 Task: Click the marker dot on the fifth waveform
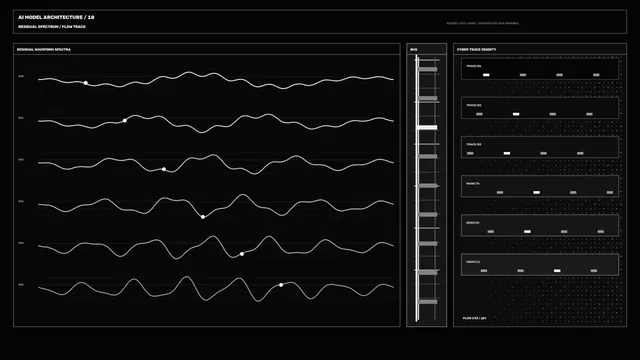[242, 254]
